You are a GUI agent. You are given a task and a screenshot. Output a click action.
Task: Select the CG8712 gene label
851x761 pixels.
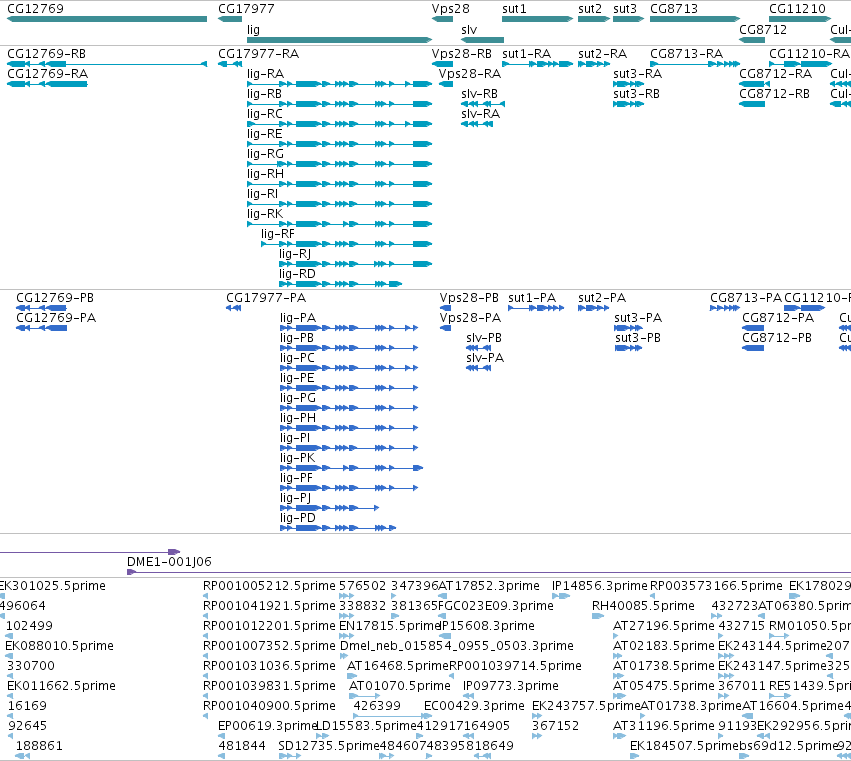(763, 29)
